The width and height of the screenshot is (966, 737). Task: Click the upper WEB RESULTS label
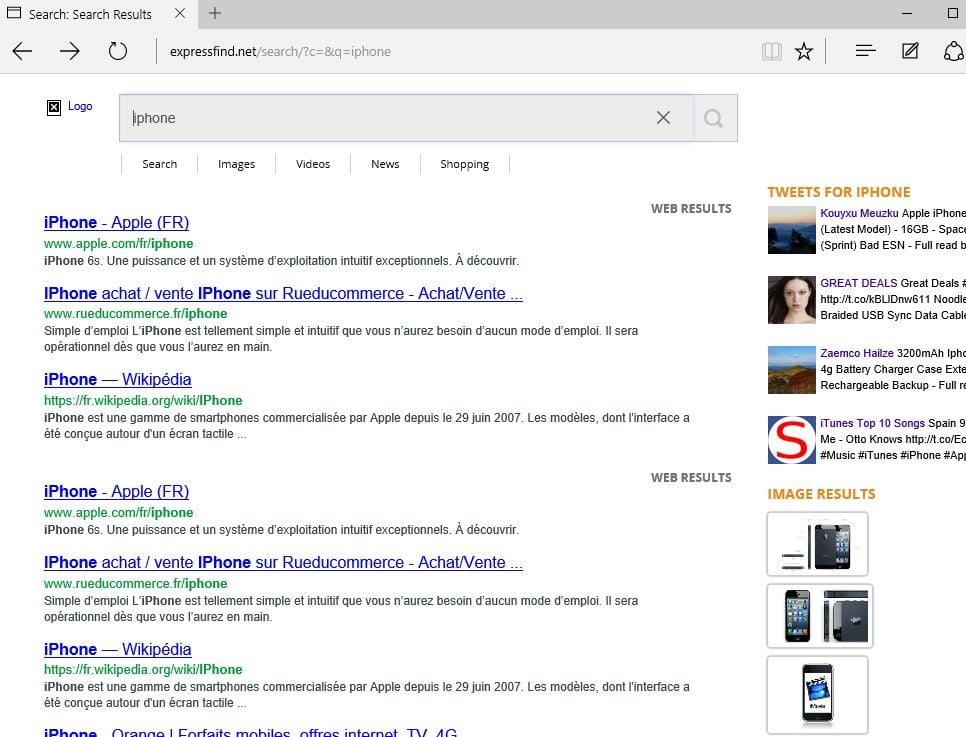click(x=691, y=209)
